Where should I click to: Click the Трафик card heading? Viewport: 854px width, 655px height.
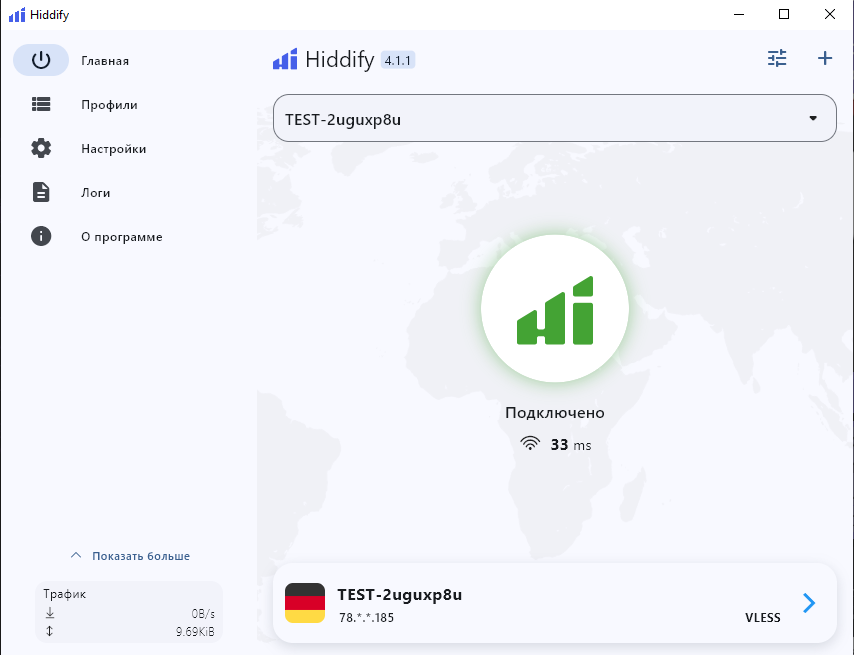pos(64,594)
